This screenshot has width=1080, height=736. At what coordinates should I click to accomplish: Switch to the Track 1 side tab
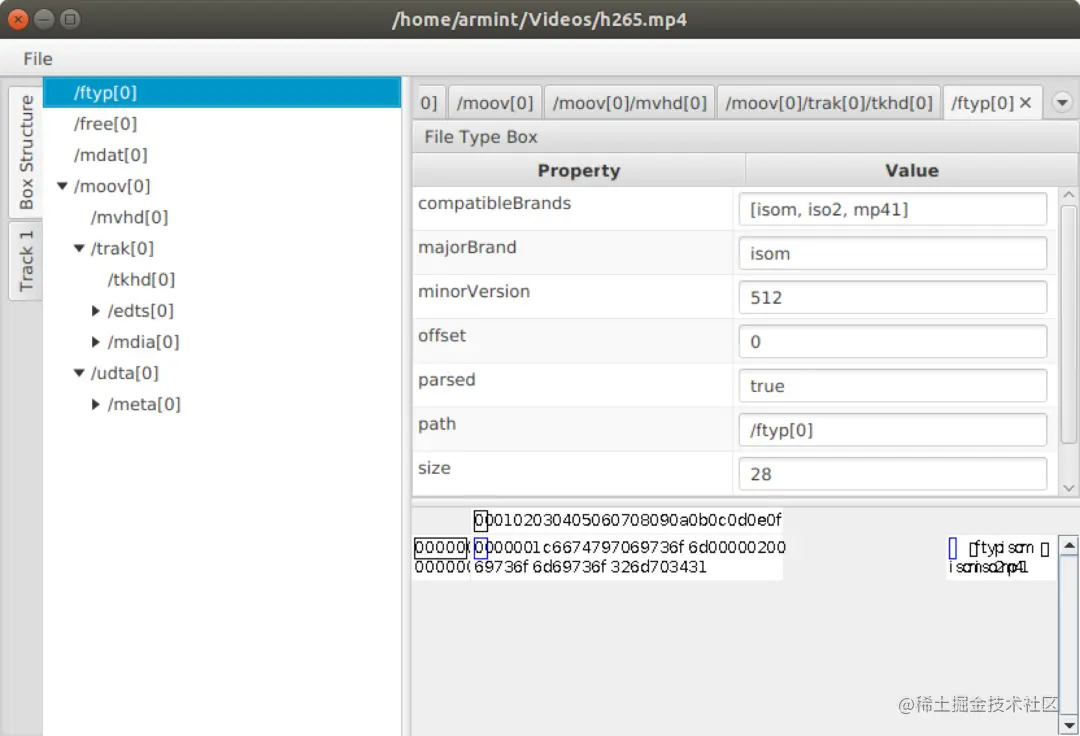(25, 261)
